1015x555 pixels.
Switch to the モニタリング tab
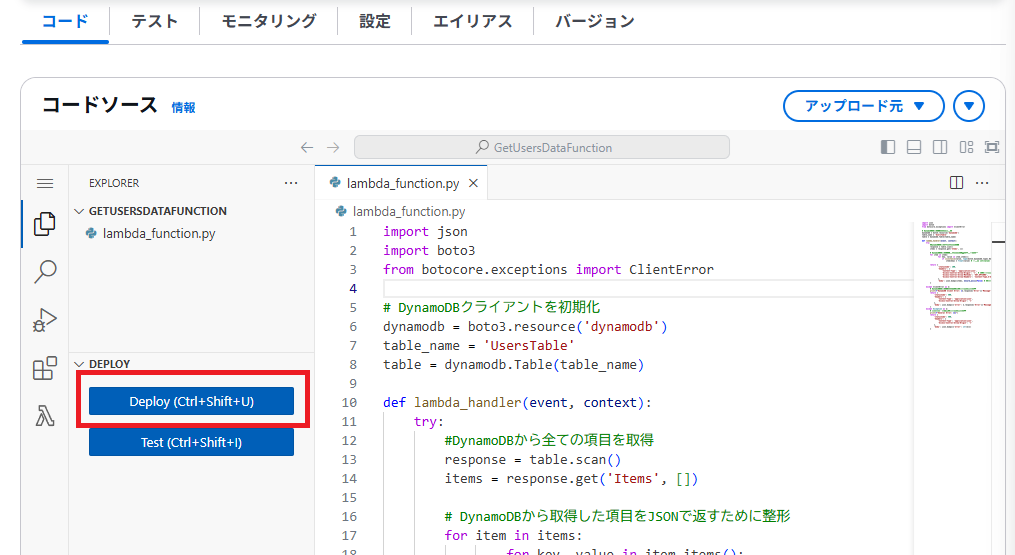(269, 21)
